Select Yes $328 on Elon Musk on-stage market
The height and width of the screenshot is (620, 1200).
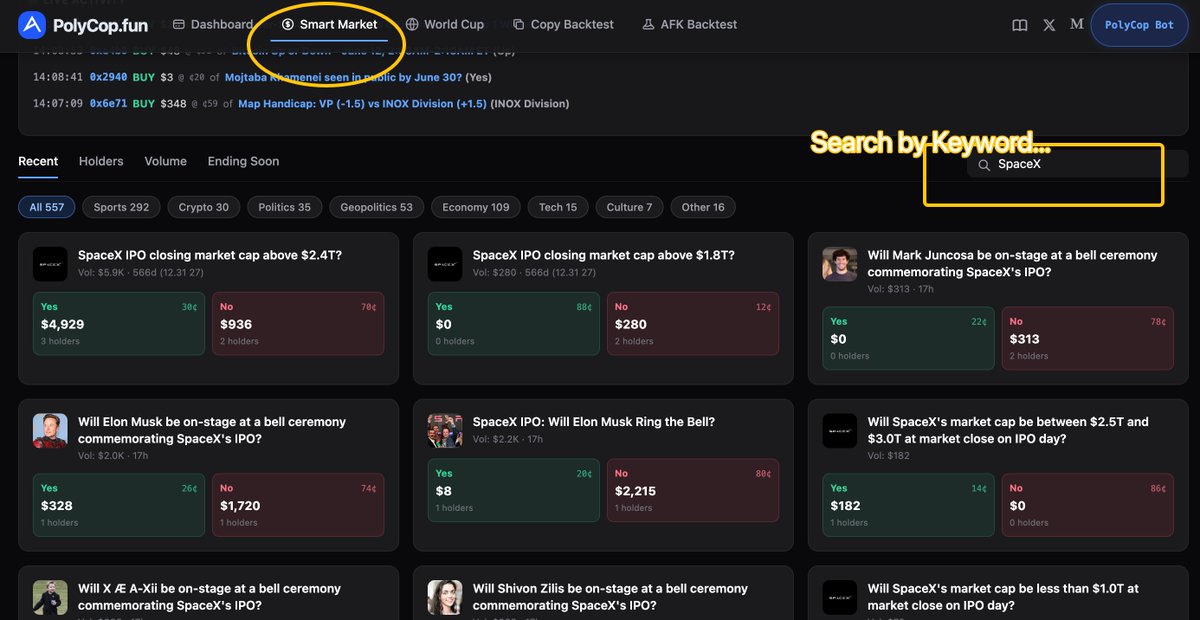pyautogui.click(x=119, y=506)
